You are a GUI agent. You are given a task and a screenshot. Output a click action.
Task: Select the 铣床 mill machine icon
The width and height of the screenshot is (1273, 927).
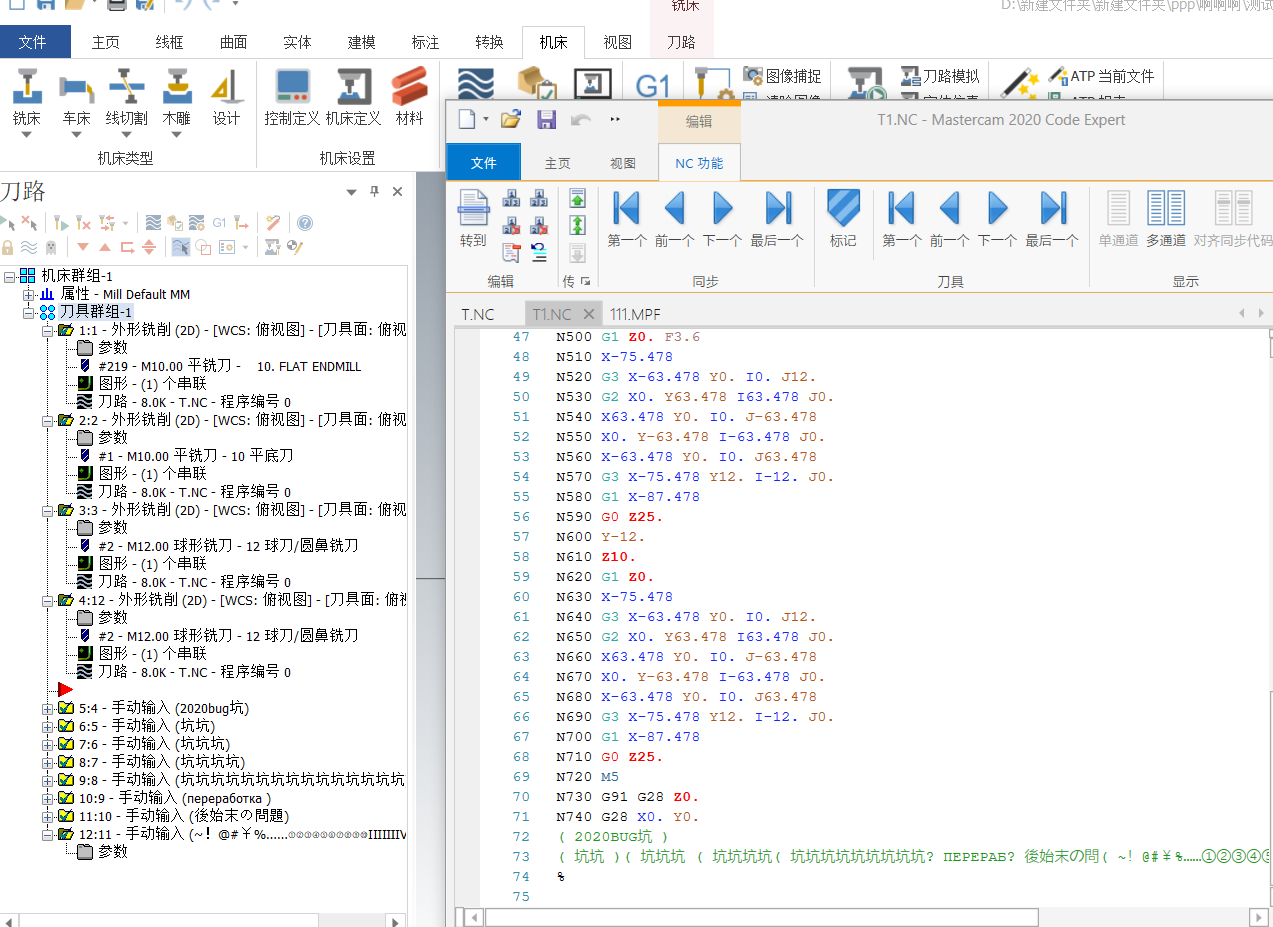coord(27,88)
